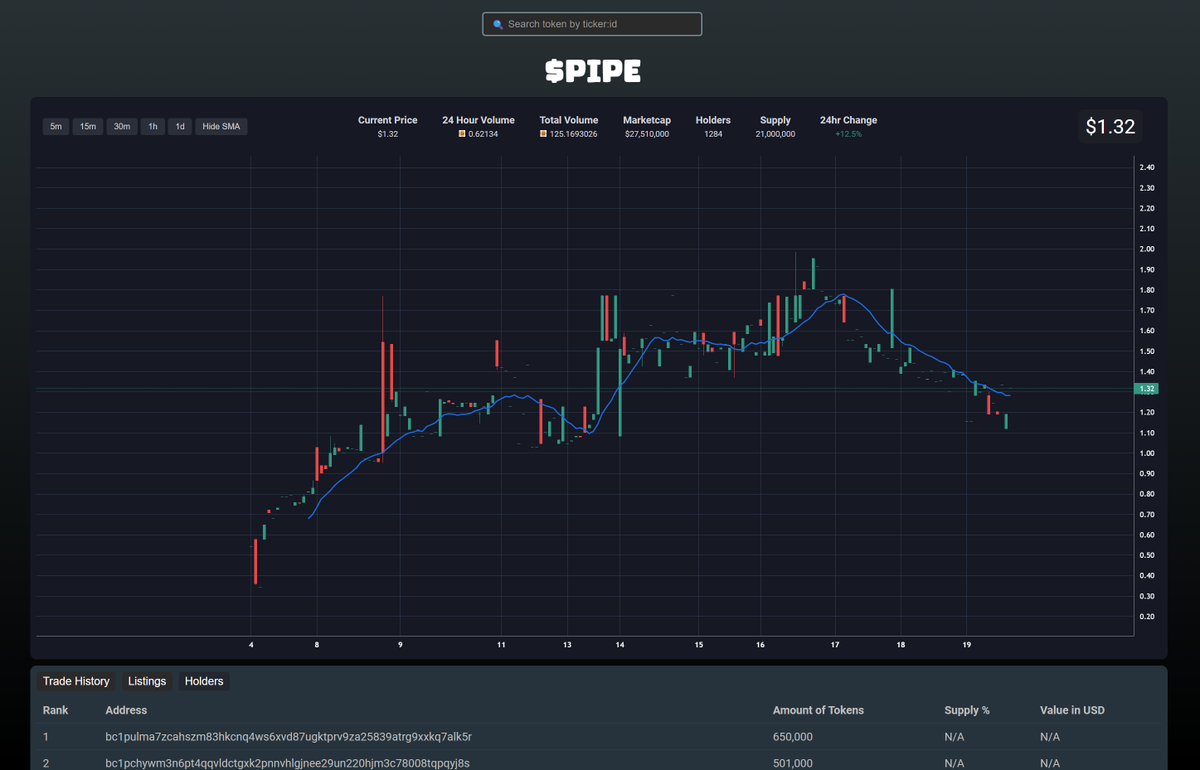Screen dimensions: 1200x770
Task: Select the 15m timeframe button
Action: coord(88,126)
